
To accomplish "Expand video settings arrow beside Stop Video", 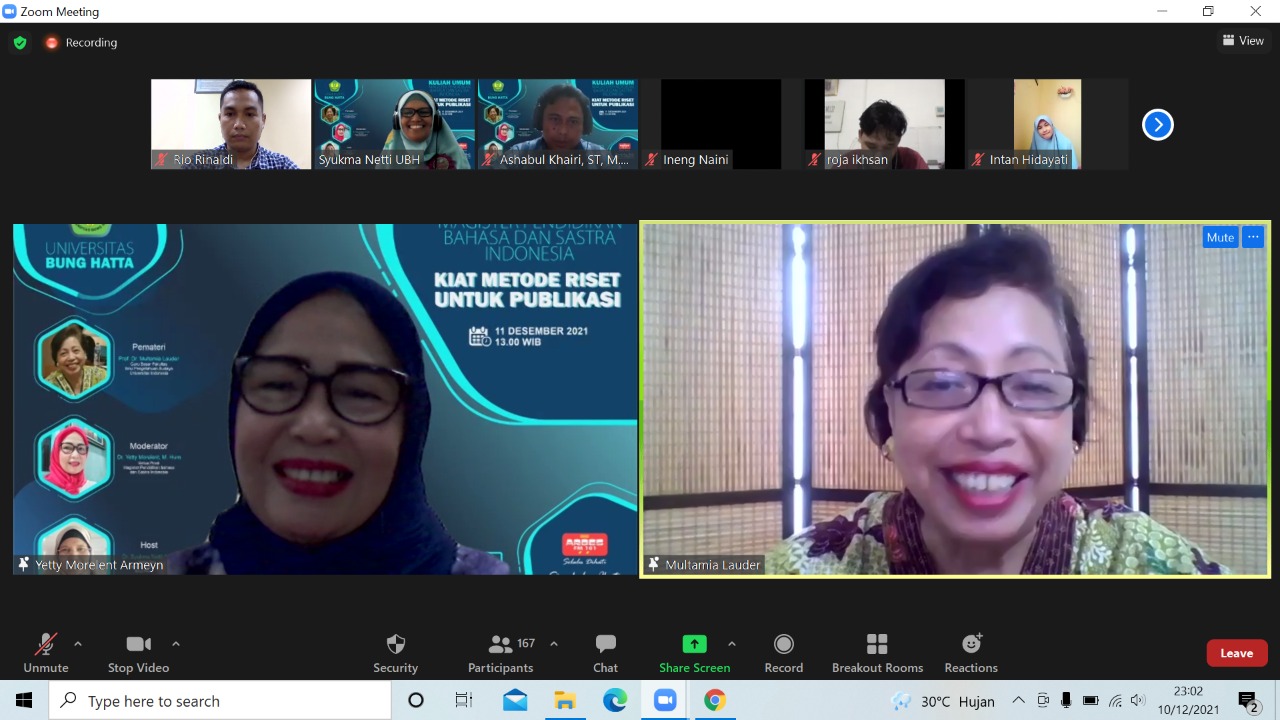I will point(176,644).
